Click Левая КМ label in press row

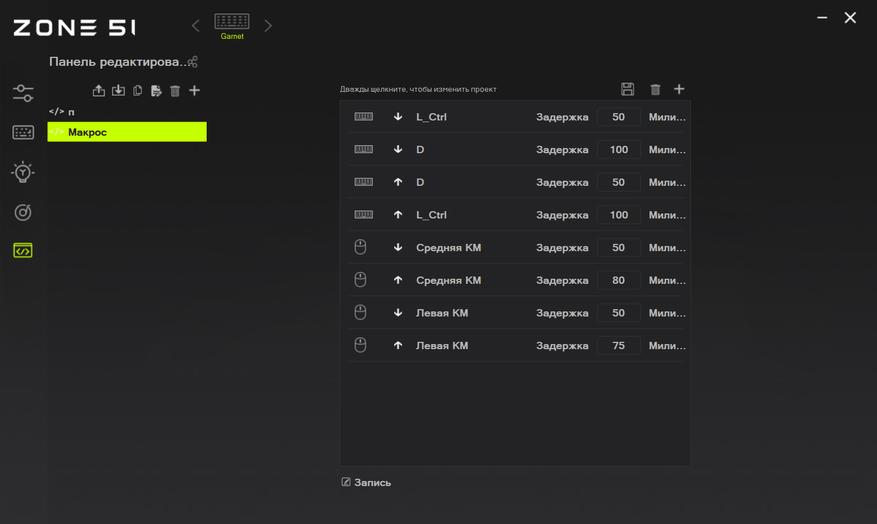pos(442,313)
